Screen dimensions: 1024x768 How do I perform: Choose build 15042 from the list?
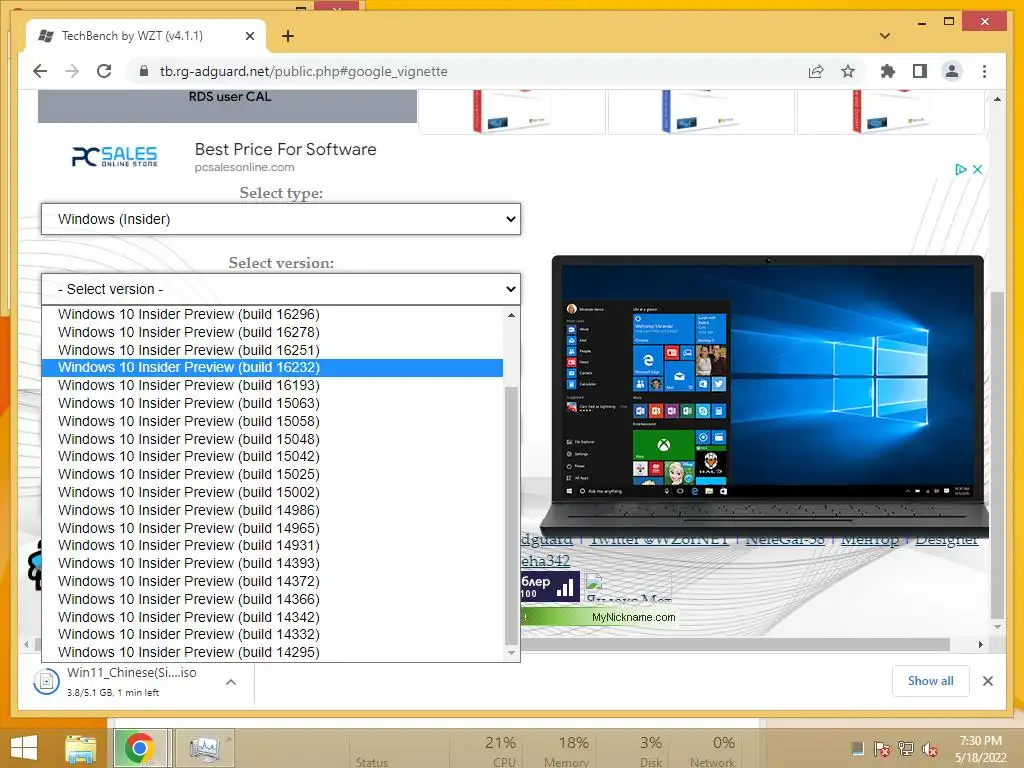click(272, 456)
